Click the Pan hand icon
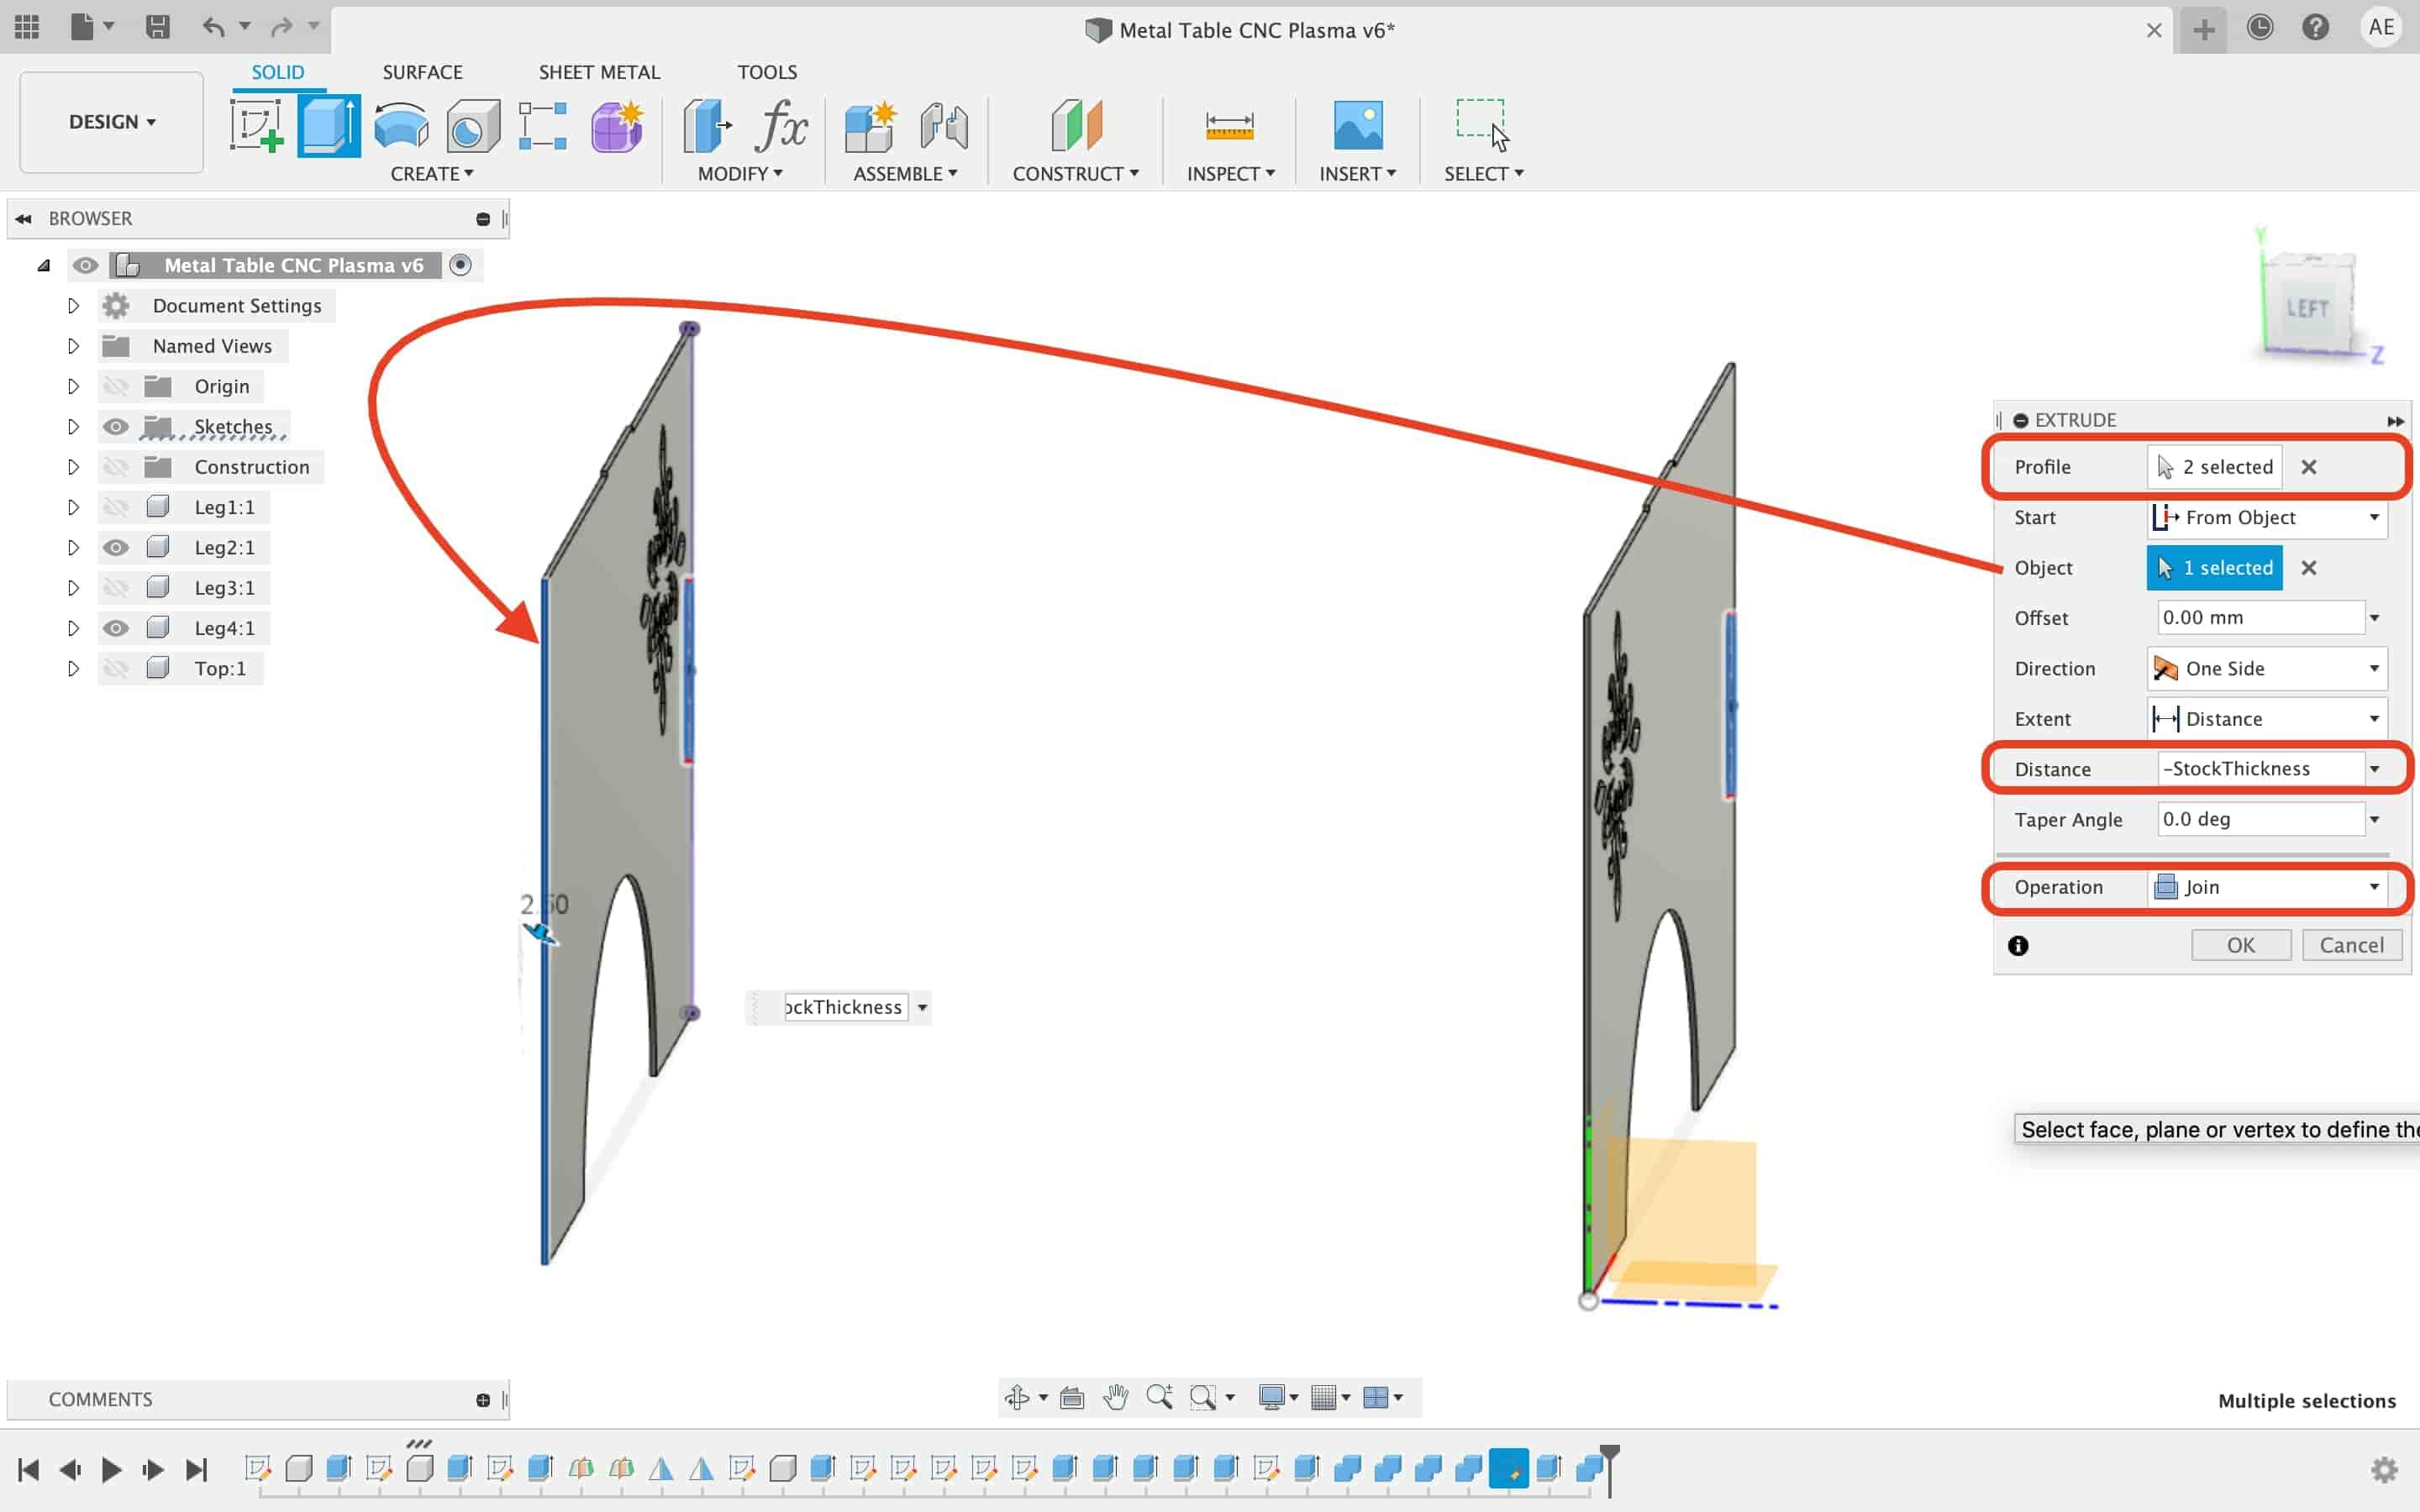This screenshot has height=1512, width=2420. click(x=1115, y=1397)
